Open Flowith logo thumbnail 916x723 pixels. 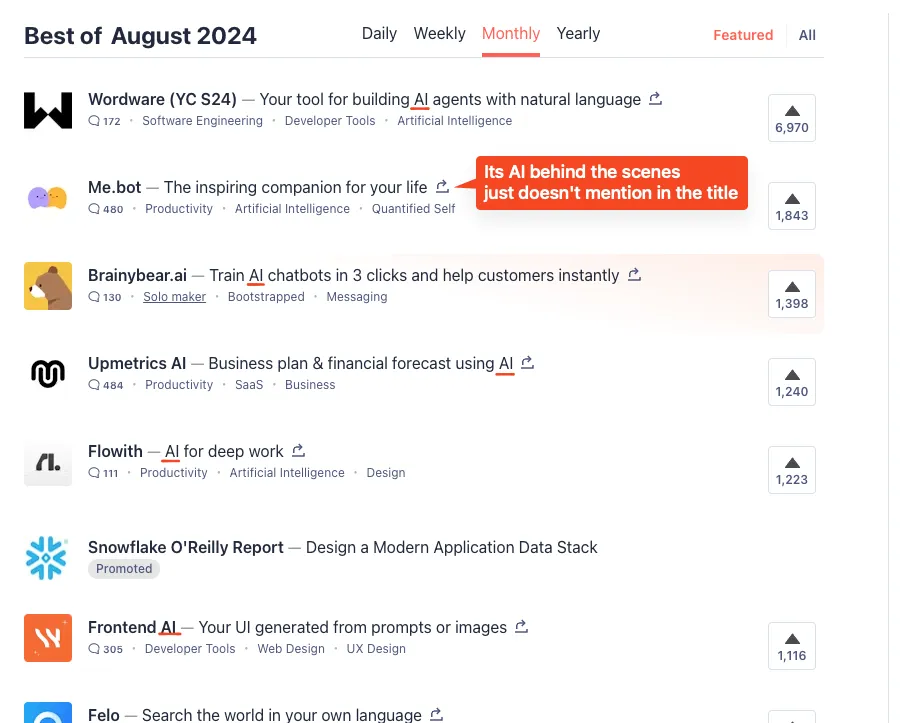48,462
